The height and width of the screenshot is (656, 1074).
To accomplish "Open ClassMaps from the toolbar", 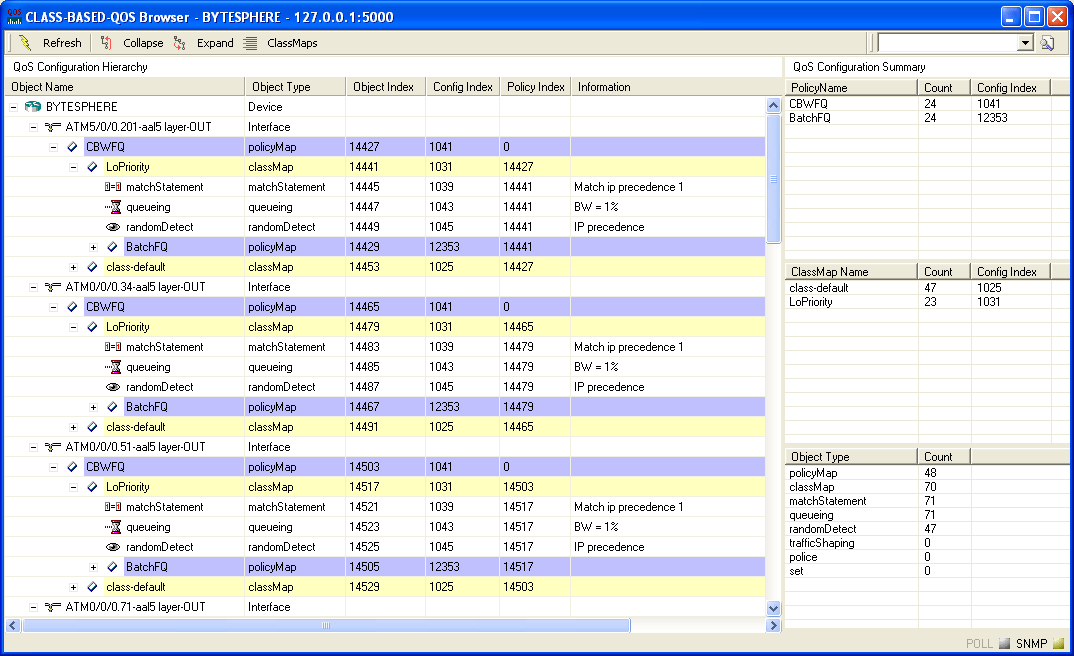I will coord(280,43).
